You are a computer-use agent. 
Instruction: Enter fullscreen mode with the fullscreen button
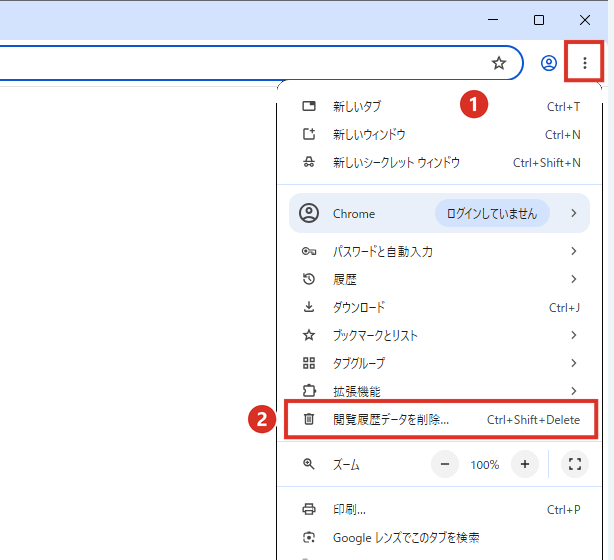[x=575, y=464]
